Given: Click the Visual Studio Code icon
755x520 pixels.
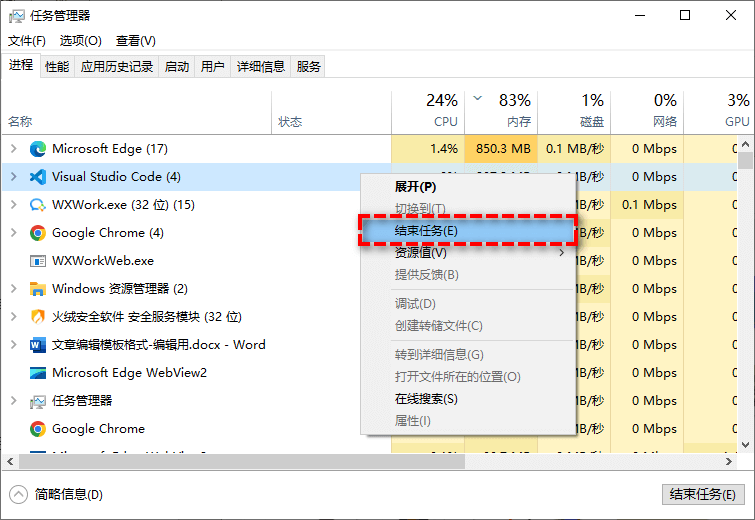Looking at the screenshot, I should (38, 177).
